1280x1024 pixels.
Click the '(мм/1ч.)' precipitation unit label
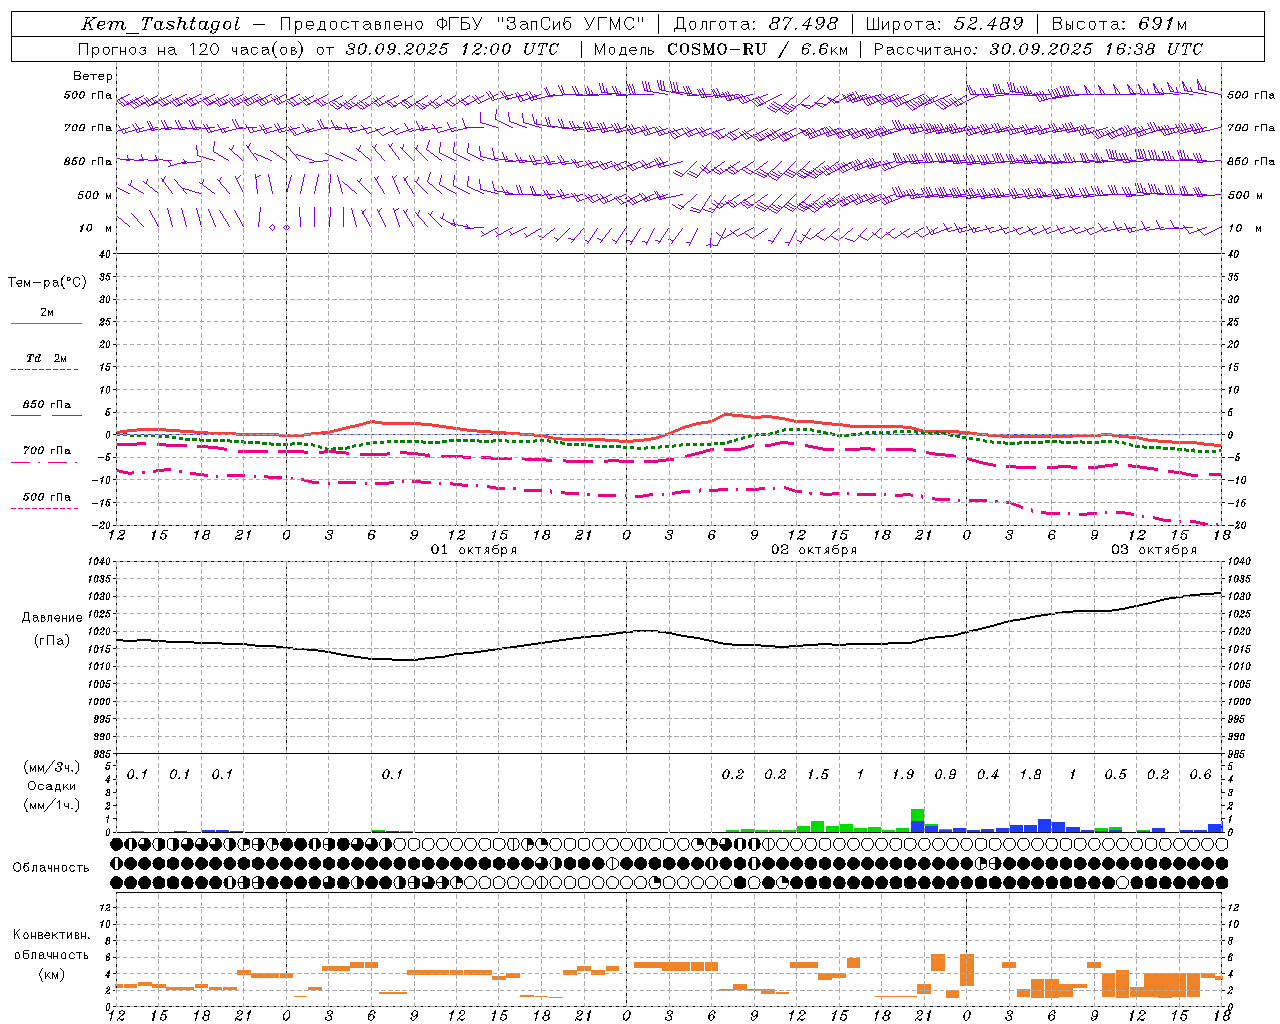pyautogui.click(x=51, y=805)
